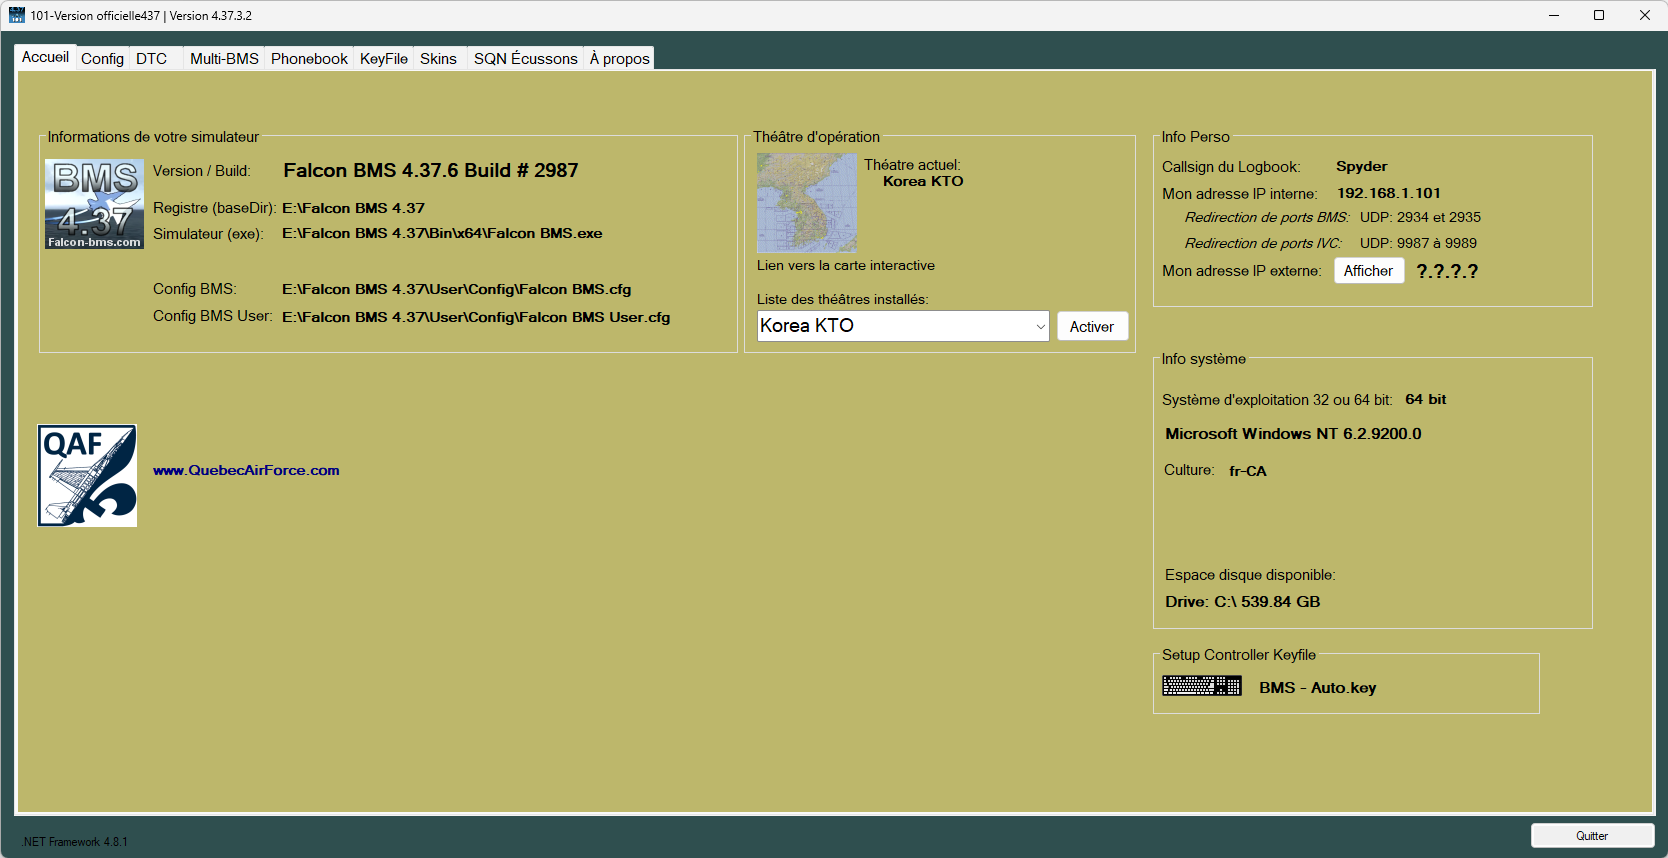
Task: Open the Korea theater map thumbnail
Action: coord(807,203)
